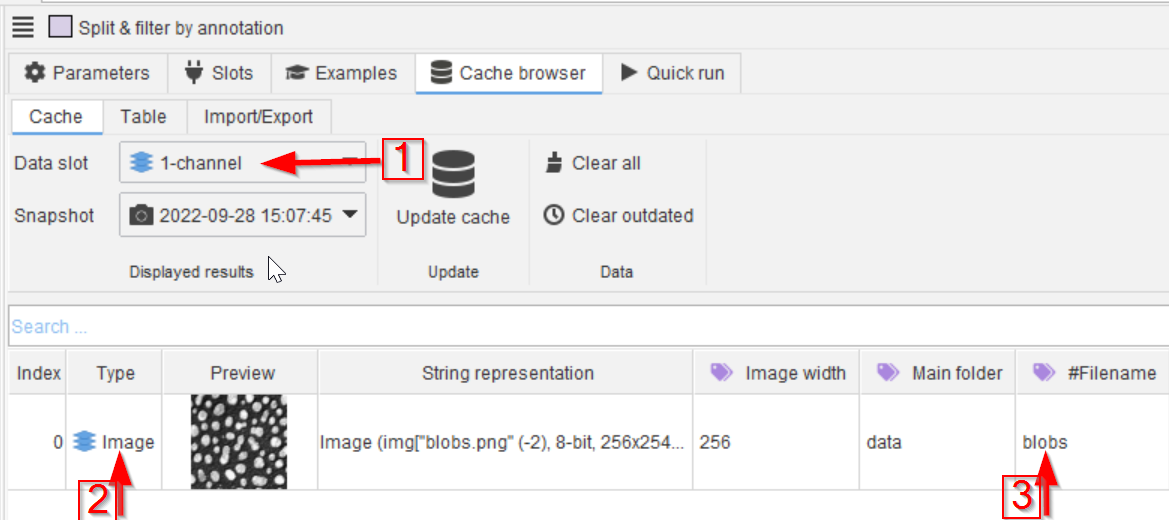This screenshot has width=1169, height=520.
Task: Switch to the Table sub-tab
Action: [143, 116]
